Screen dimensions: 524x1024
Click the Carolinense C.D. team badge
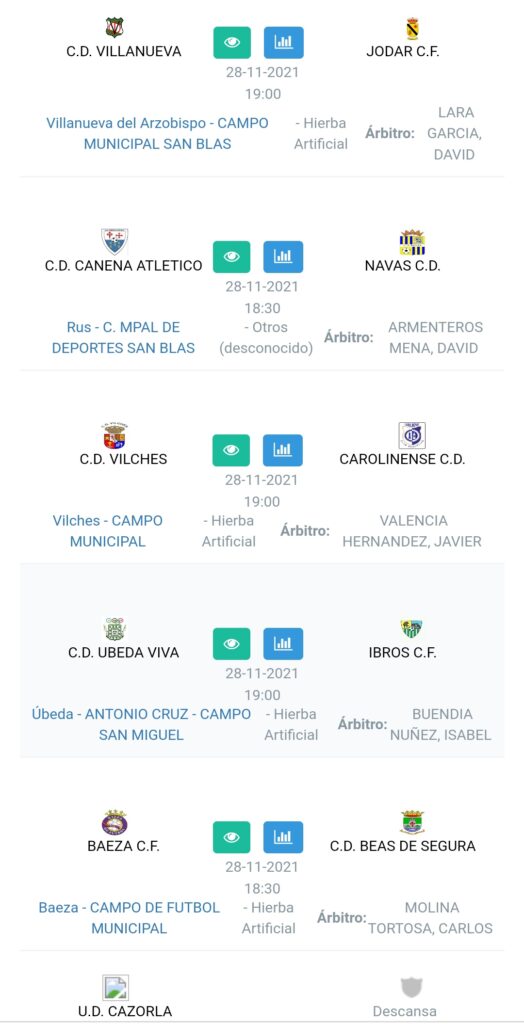(x=412, y=436)
